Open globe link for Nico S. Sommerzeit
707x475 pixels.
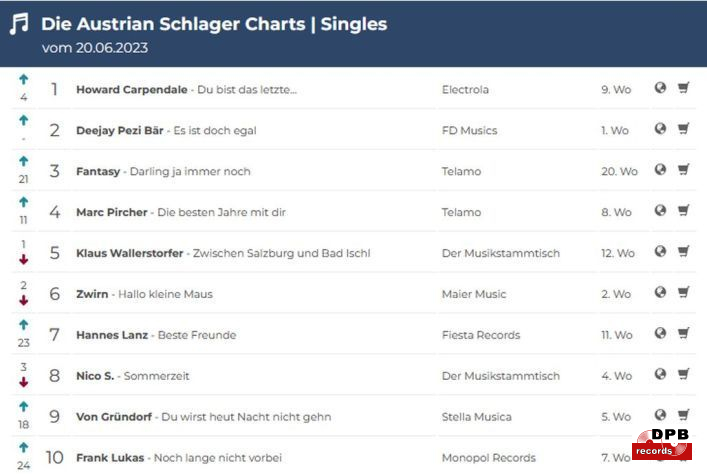(x=660, y=375)
